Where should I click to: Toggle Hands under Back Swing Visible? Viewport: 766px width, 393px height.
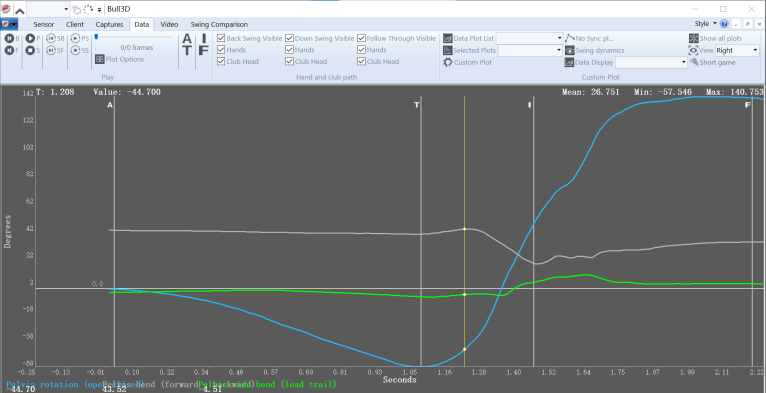[x=221, y=50]
